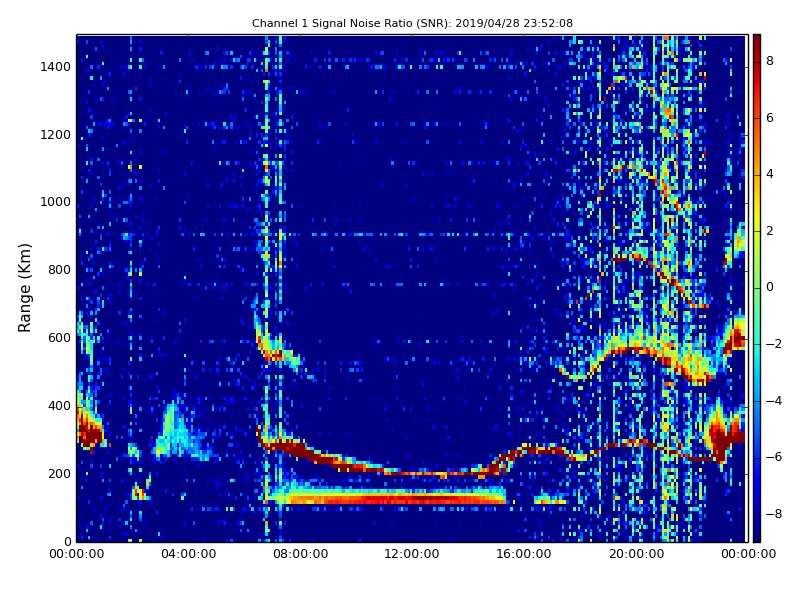Click the colorbar value −2 label
800x600 pixels.
point(773,344)
